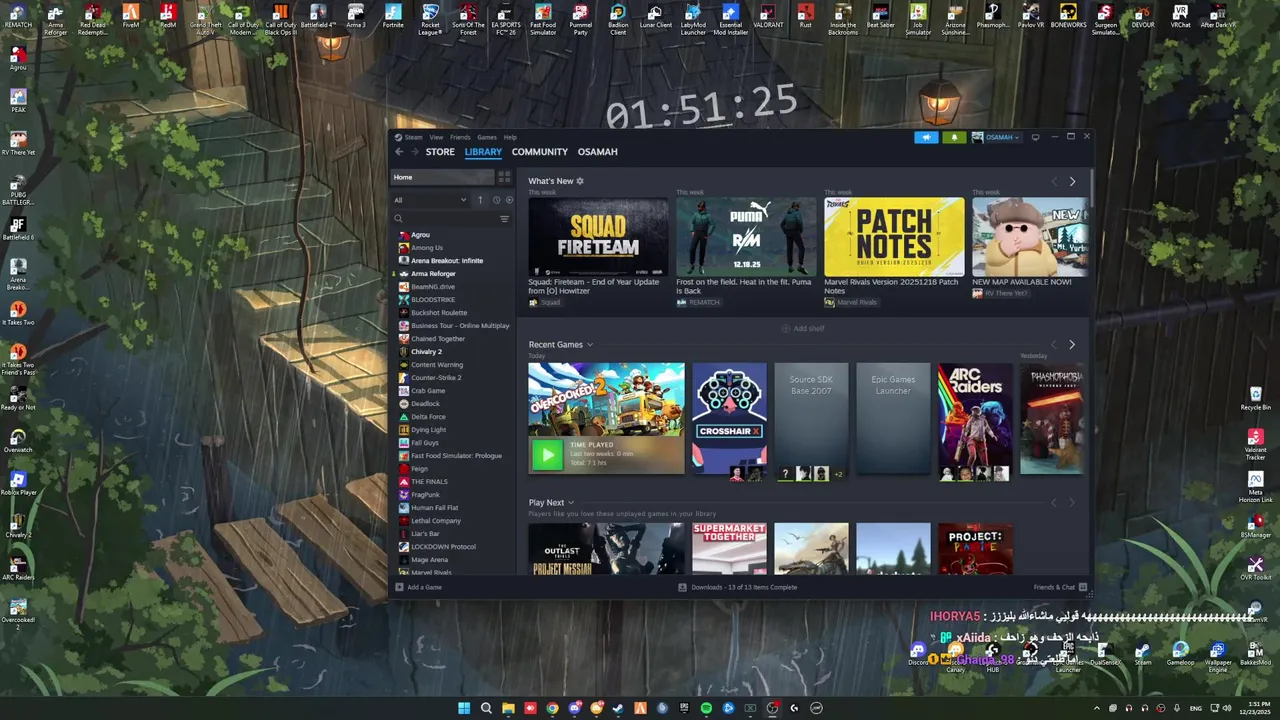The height and width of the screenshot is (720, 1280).
Task: Select Chivalry 2 in library list
Action: click(x=426, y=352)
